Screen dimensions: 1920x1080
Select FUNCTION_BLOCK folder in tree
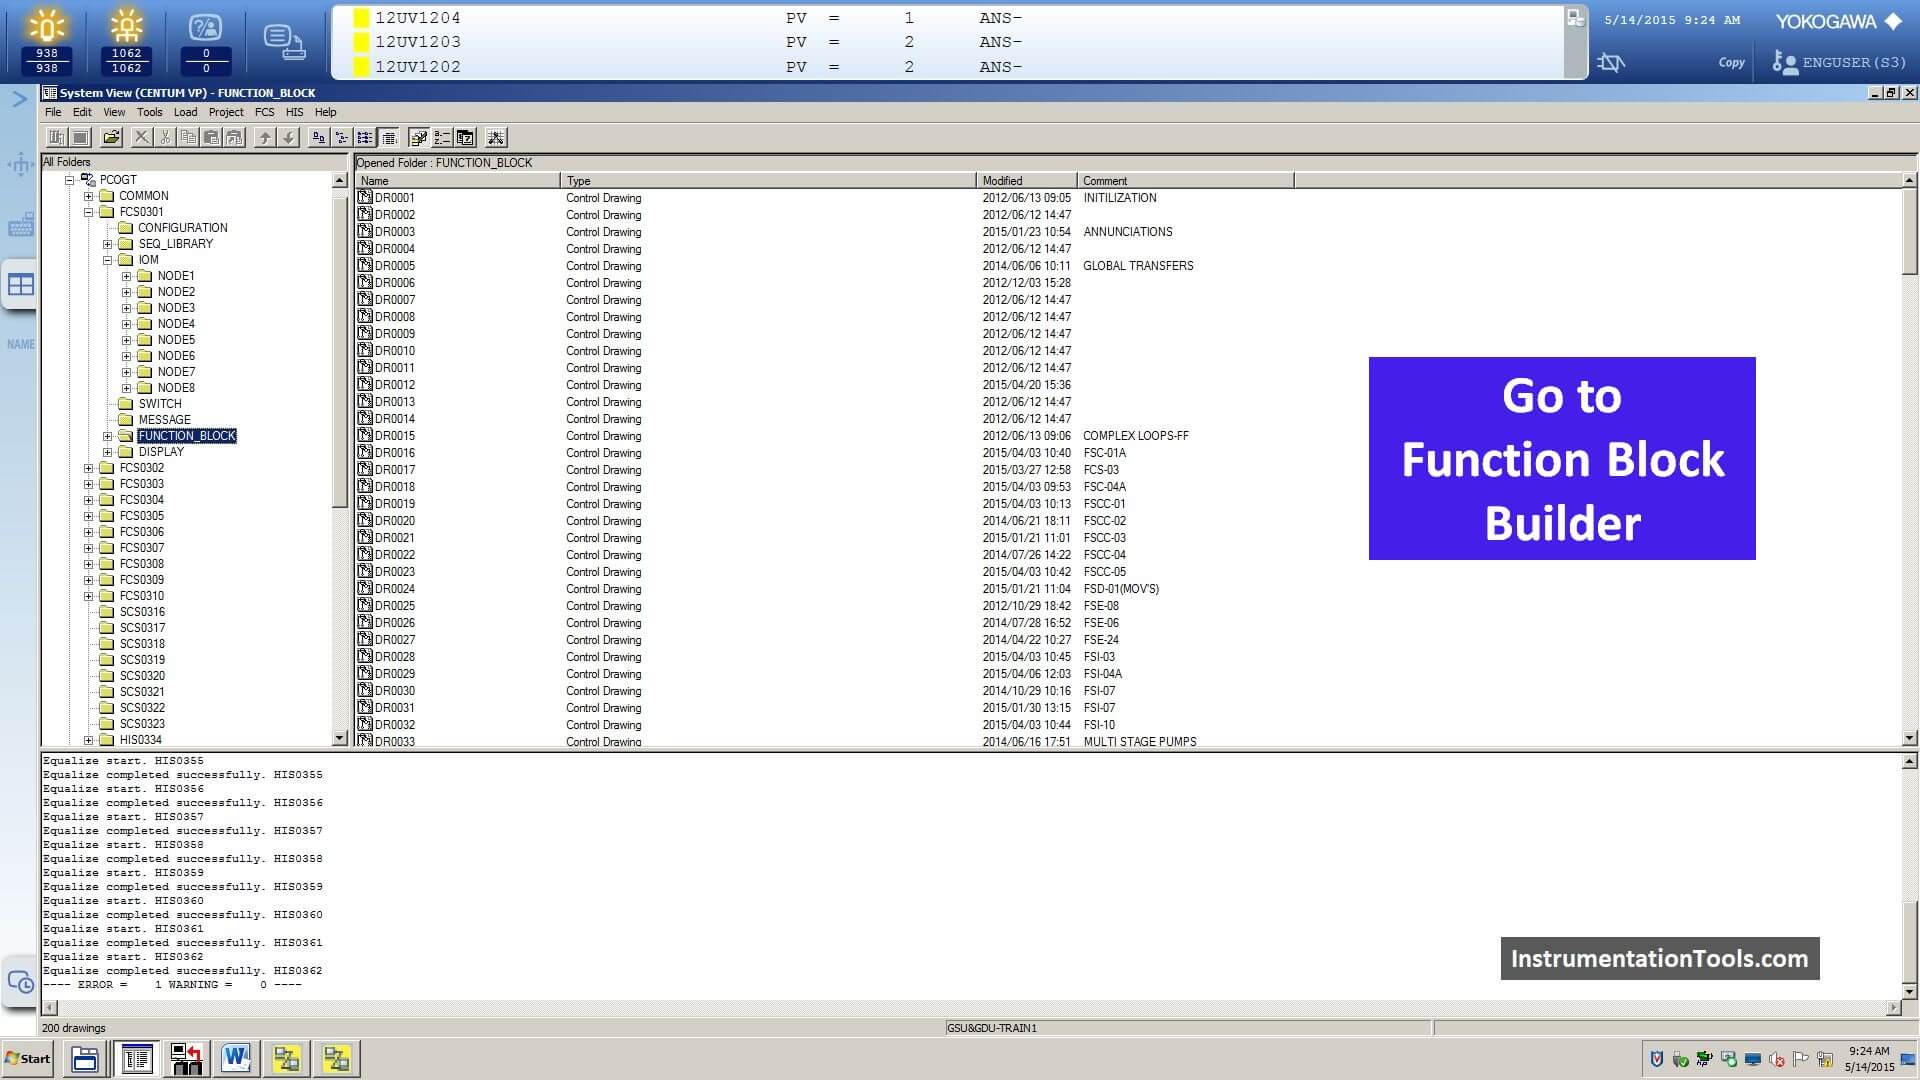pos(187,435)
